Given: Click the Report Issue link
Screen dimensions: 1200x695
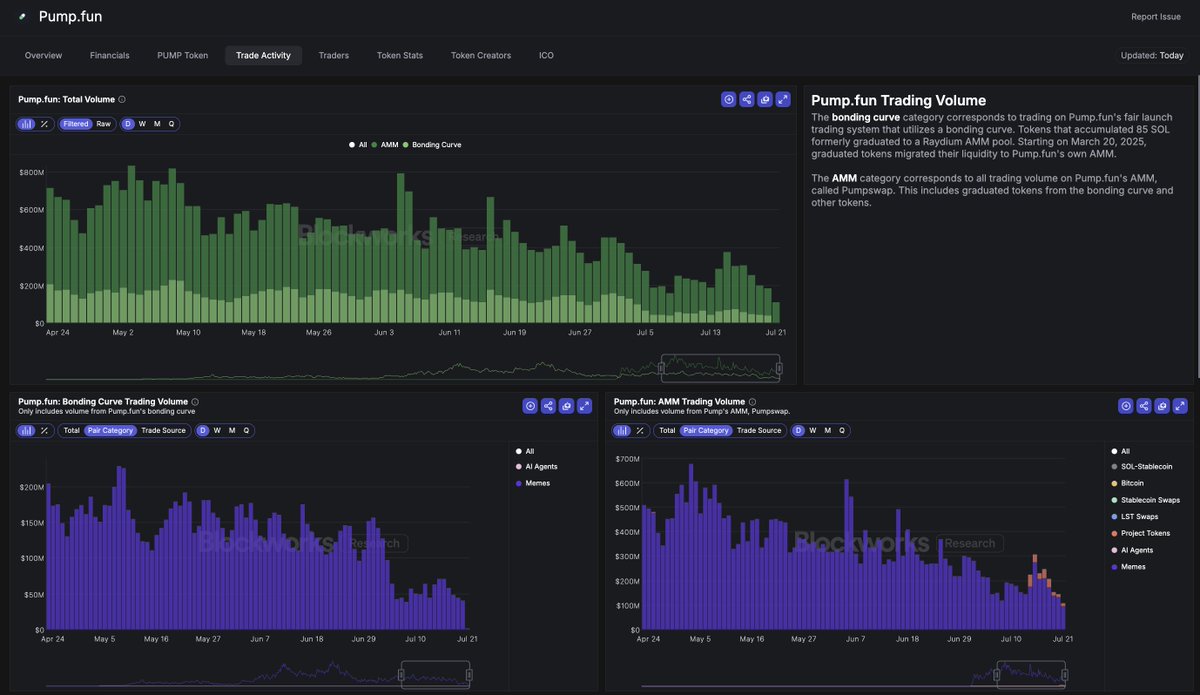Looking at the screenshot, I should (x=1156, y=17).
